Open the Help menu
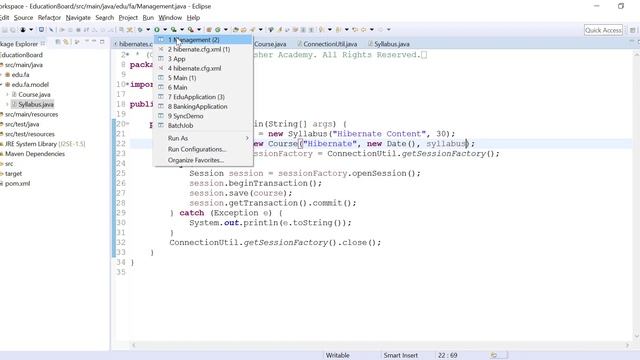640x360 pixels. tap(193, 18)
